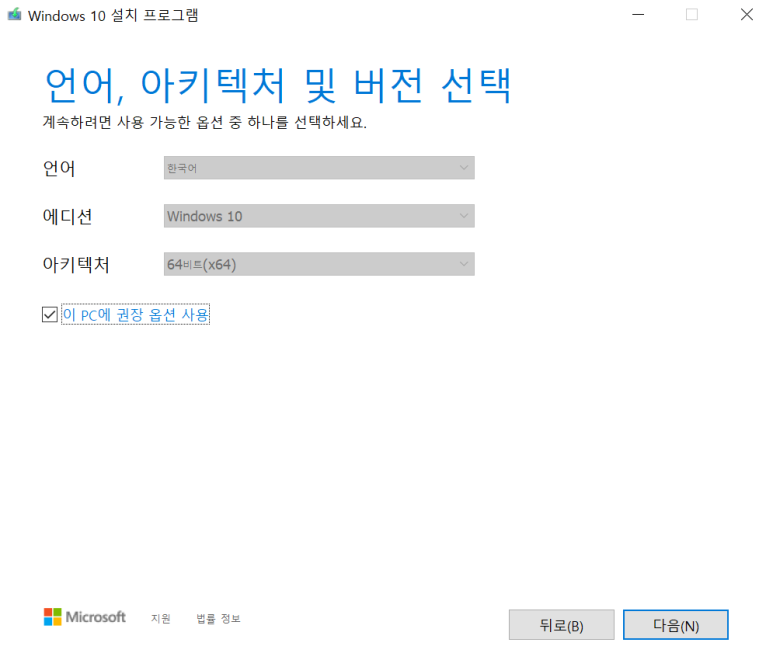Click the 뒤로(B) button
This screenshot has width=773, height=667.
click(562, 625)
